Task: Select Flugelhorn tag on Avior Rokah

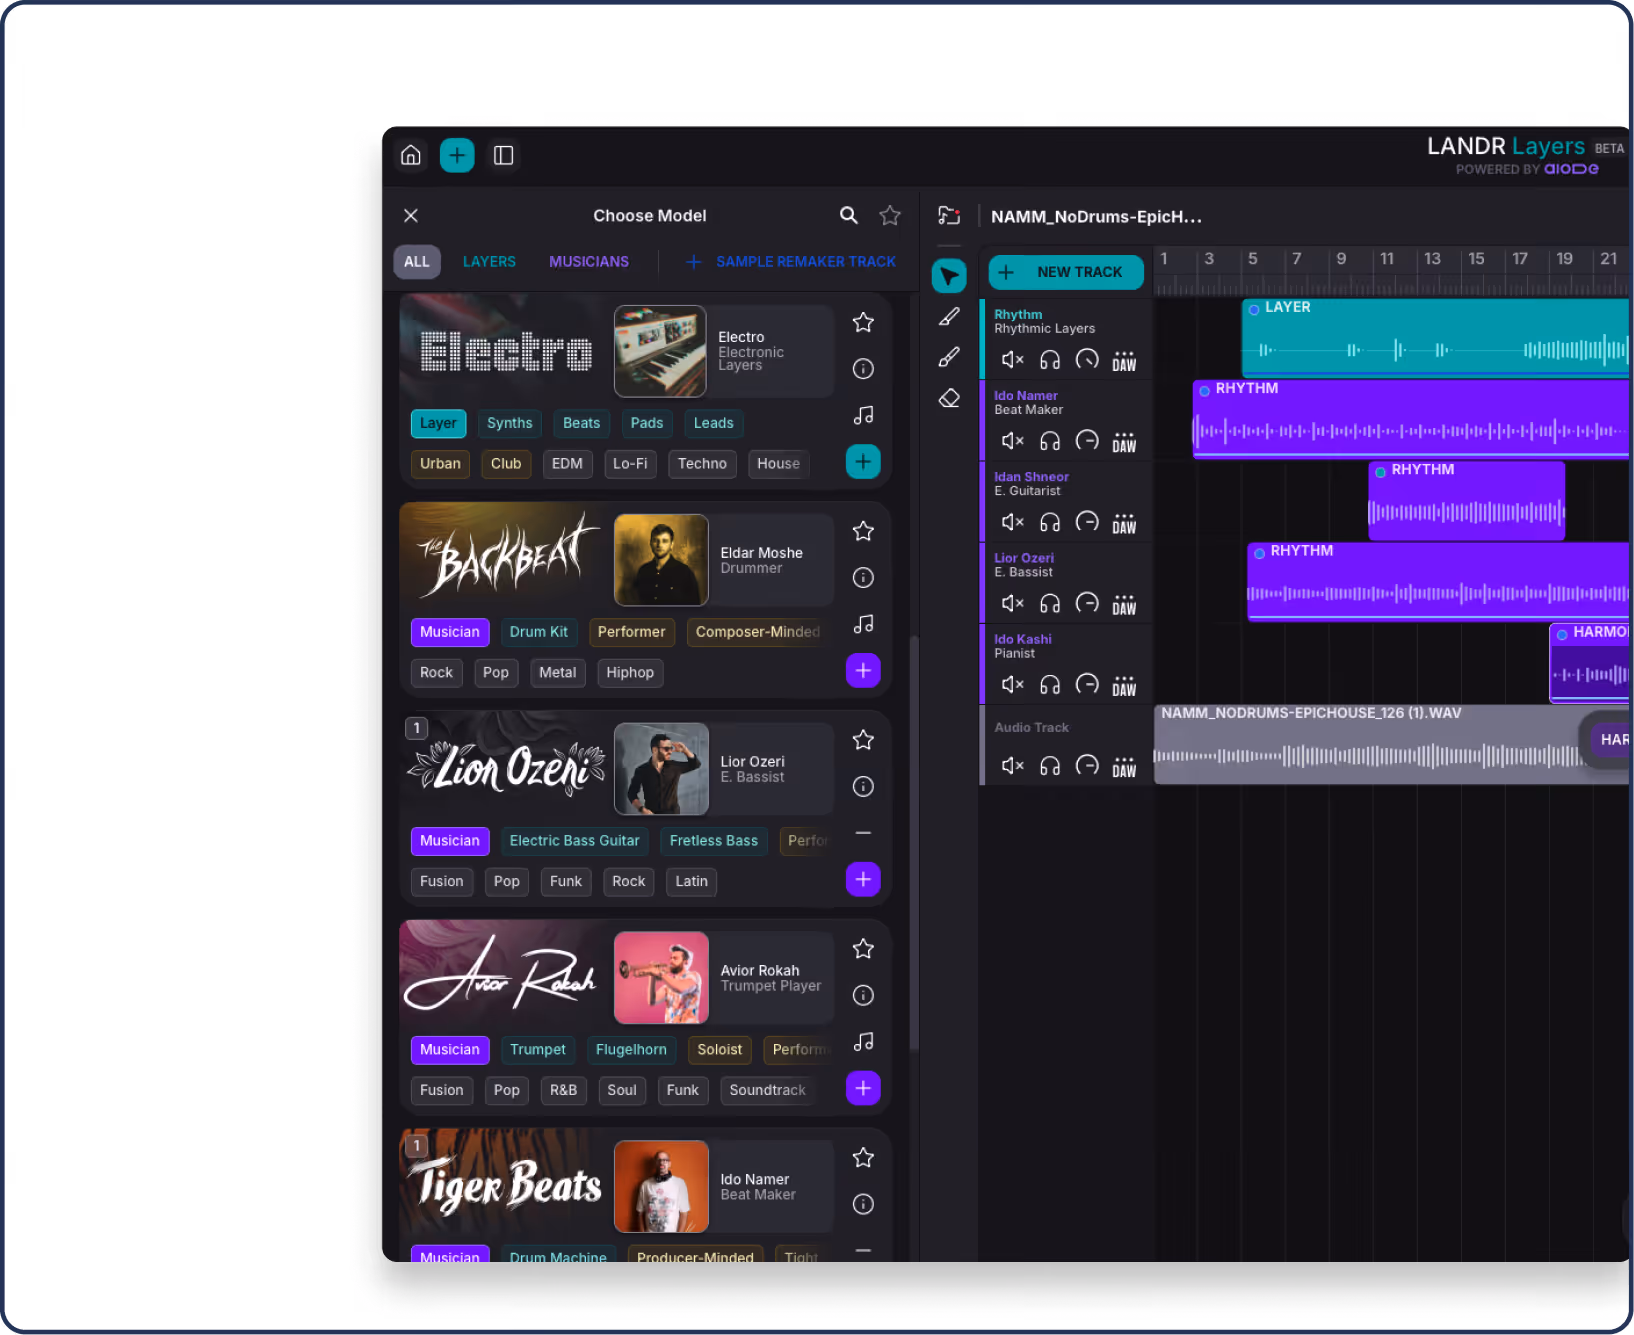Action: 631,1050
